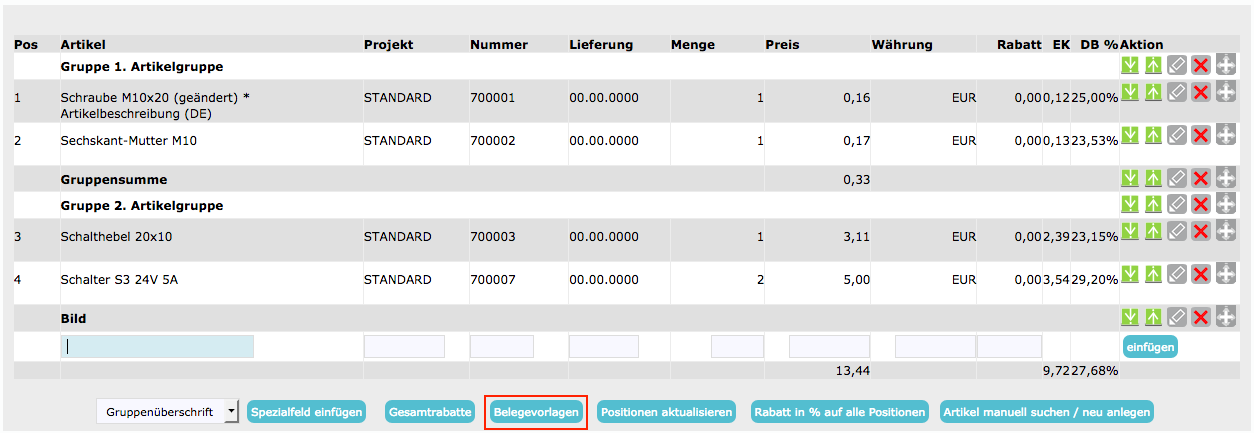1254x433 pixels.
Task: Move Sechskant-Mutter M10 row up
Action: click(1153, 135)
